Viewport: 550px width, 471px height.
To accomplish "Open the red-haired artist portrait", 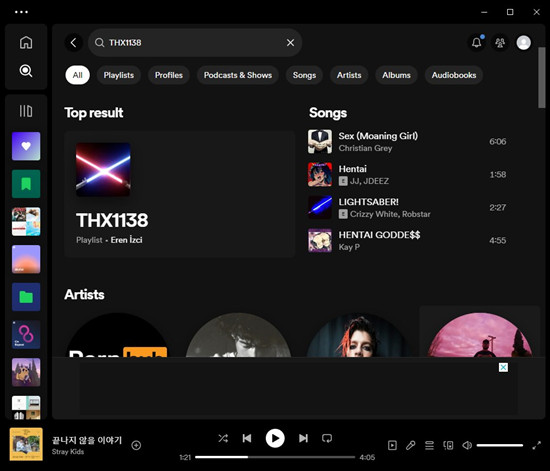I will pyautogui.click(x=358, y=335).
